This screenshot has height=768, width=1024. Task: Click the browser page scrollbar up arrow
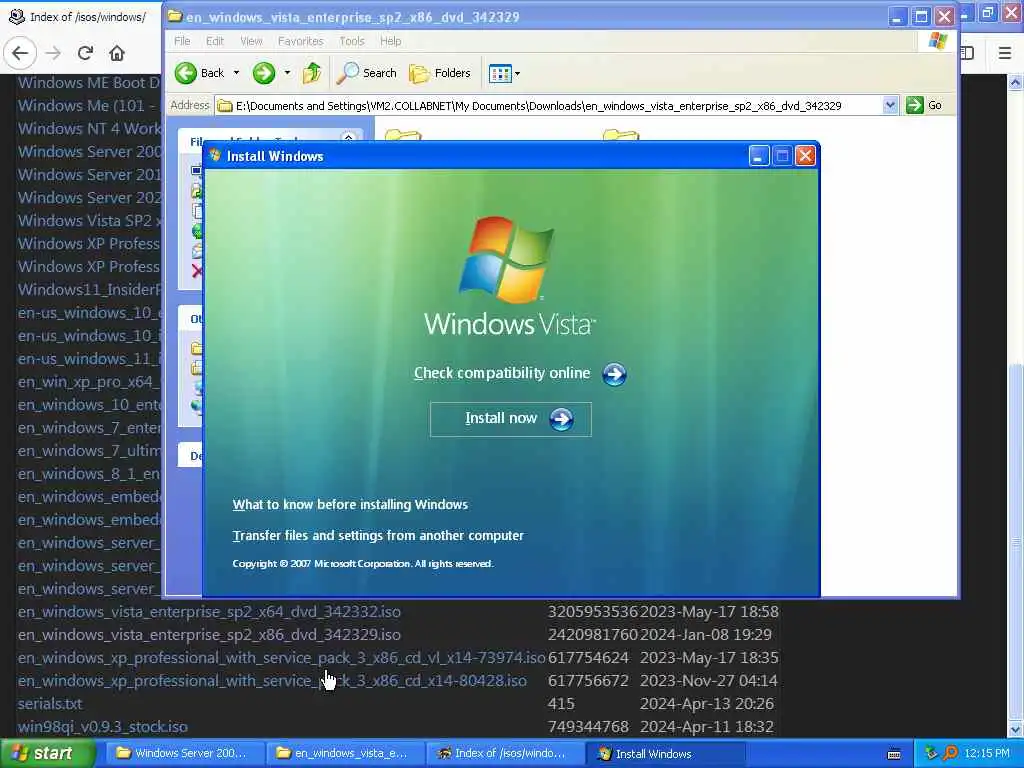pos(1016,82)
